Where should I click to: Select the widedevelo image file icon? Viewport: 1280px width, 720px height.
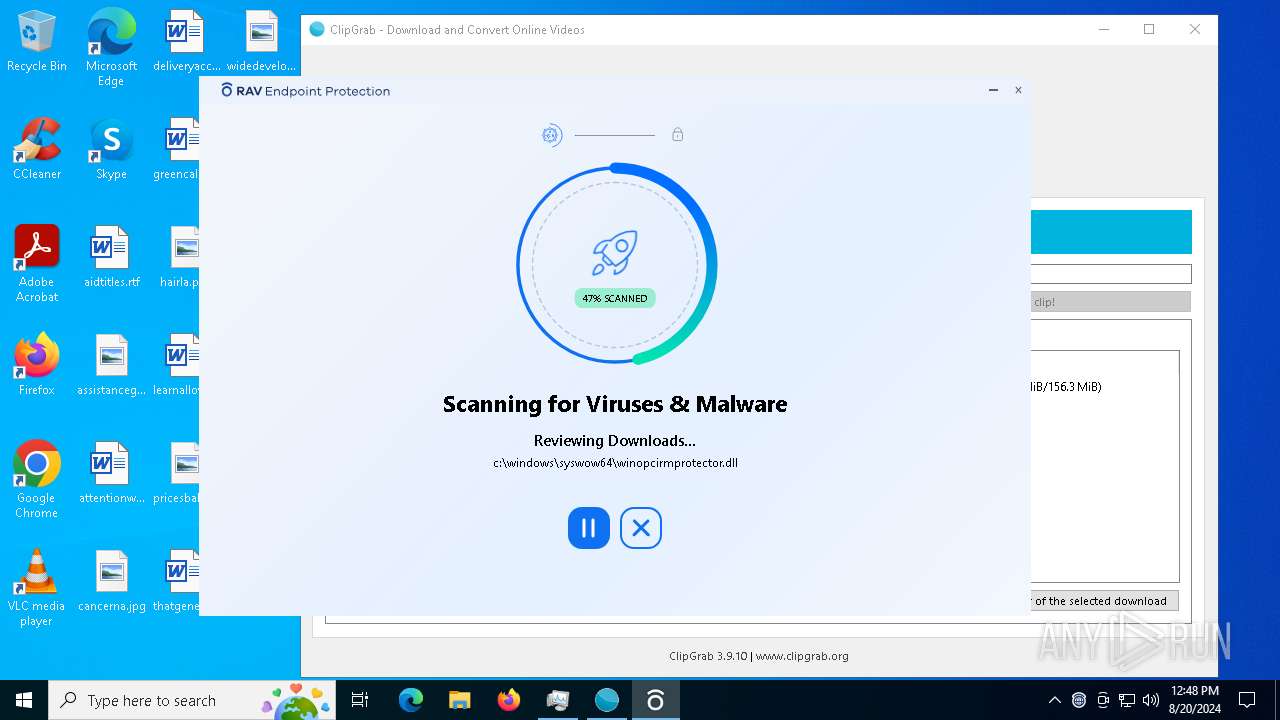coord(261,43)
